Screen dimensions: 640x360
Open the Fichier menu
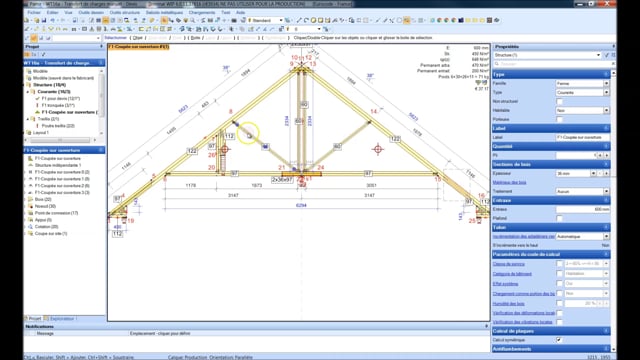pos(34,13)
